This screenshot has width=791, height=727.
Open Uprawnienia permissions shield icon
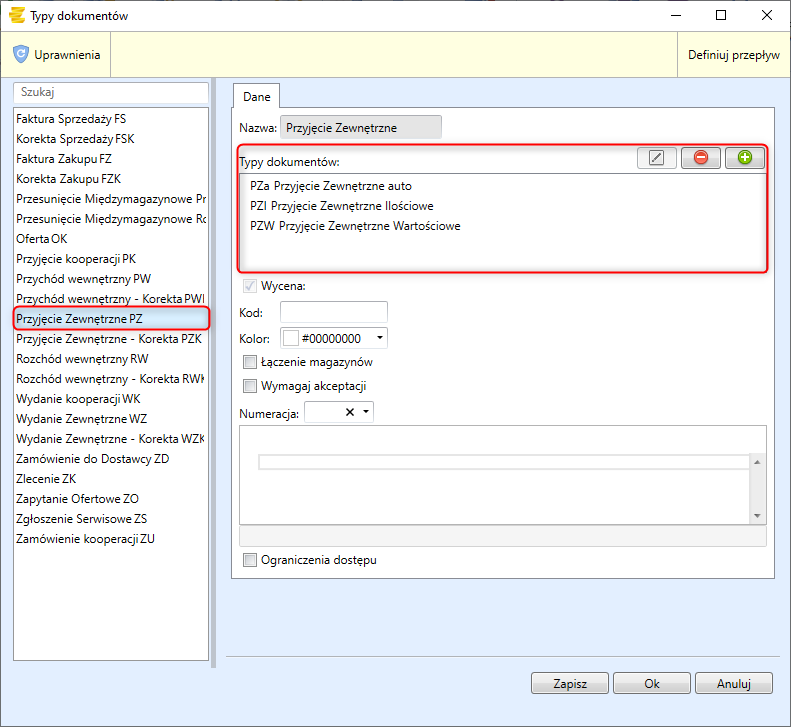pos(21,55)
